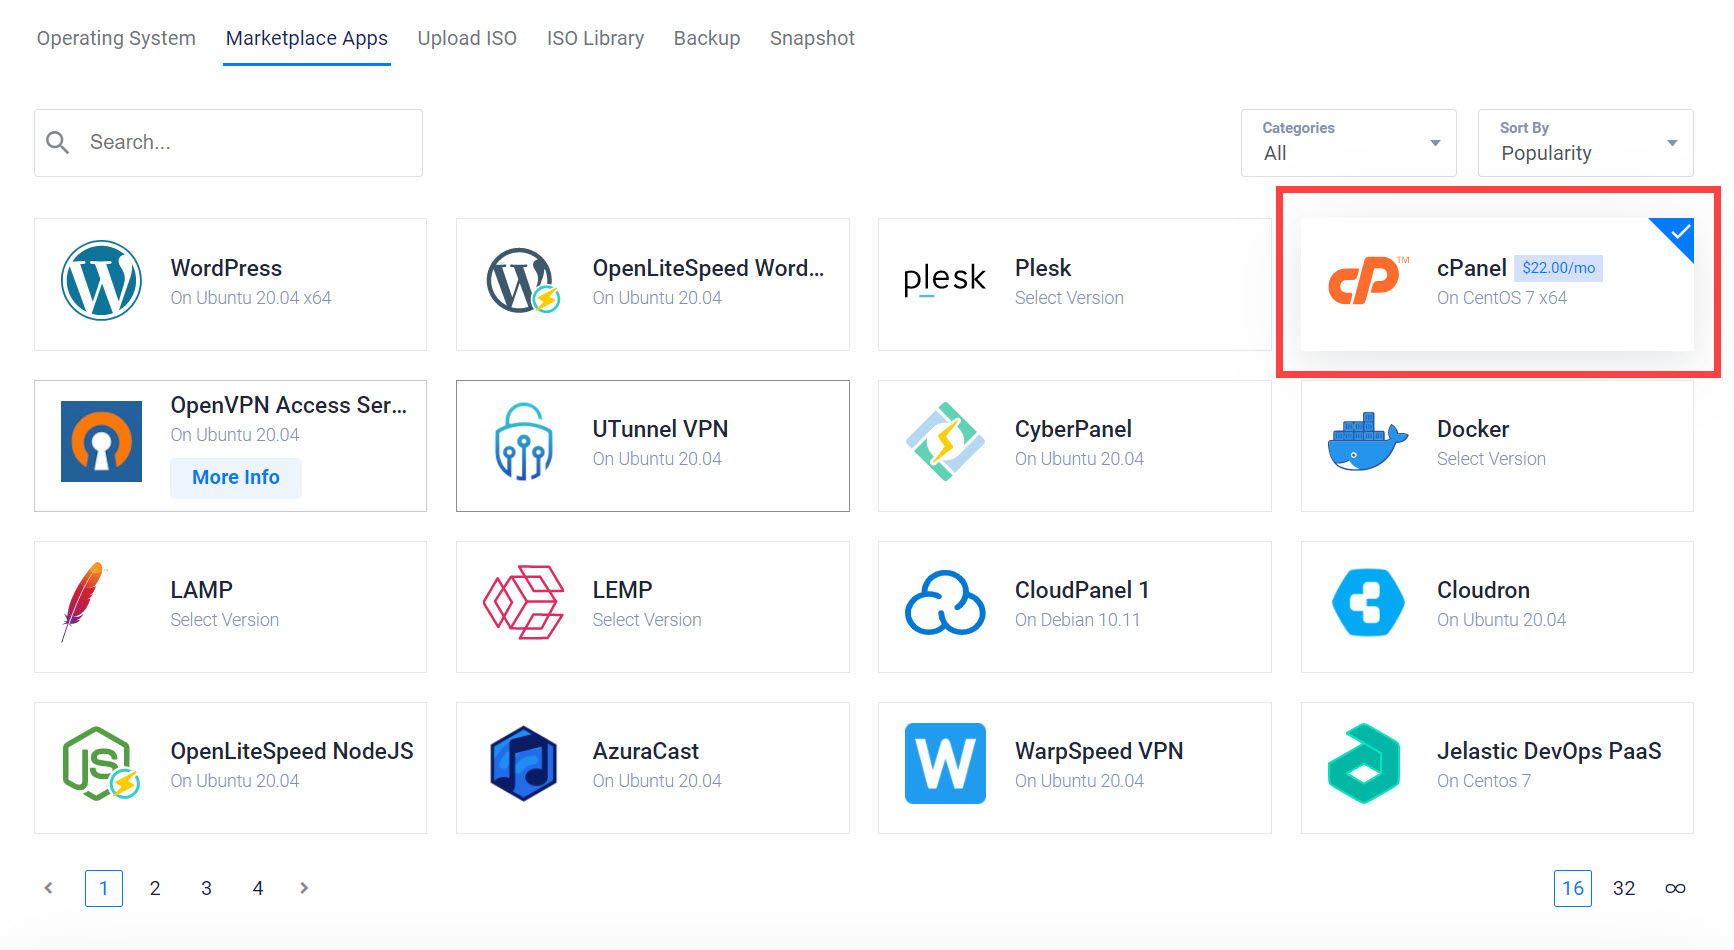Open the Categories dropdown

click(1348, 143)
